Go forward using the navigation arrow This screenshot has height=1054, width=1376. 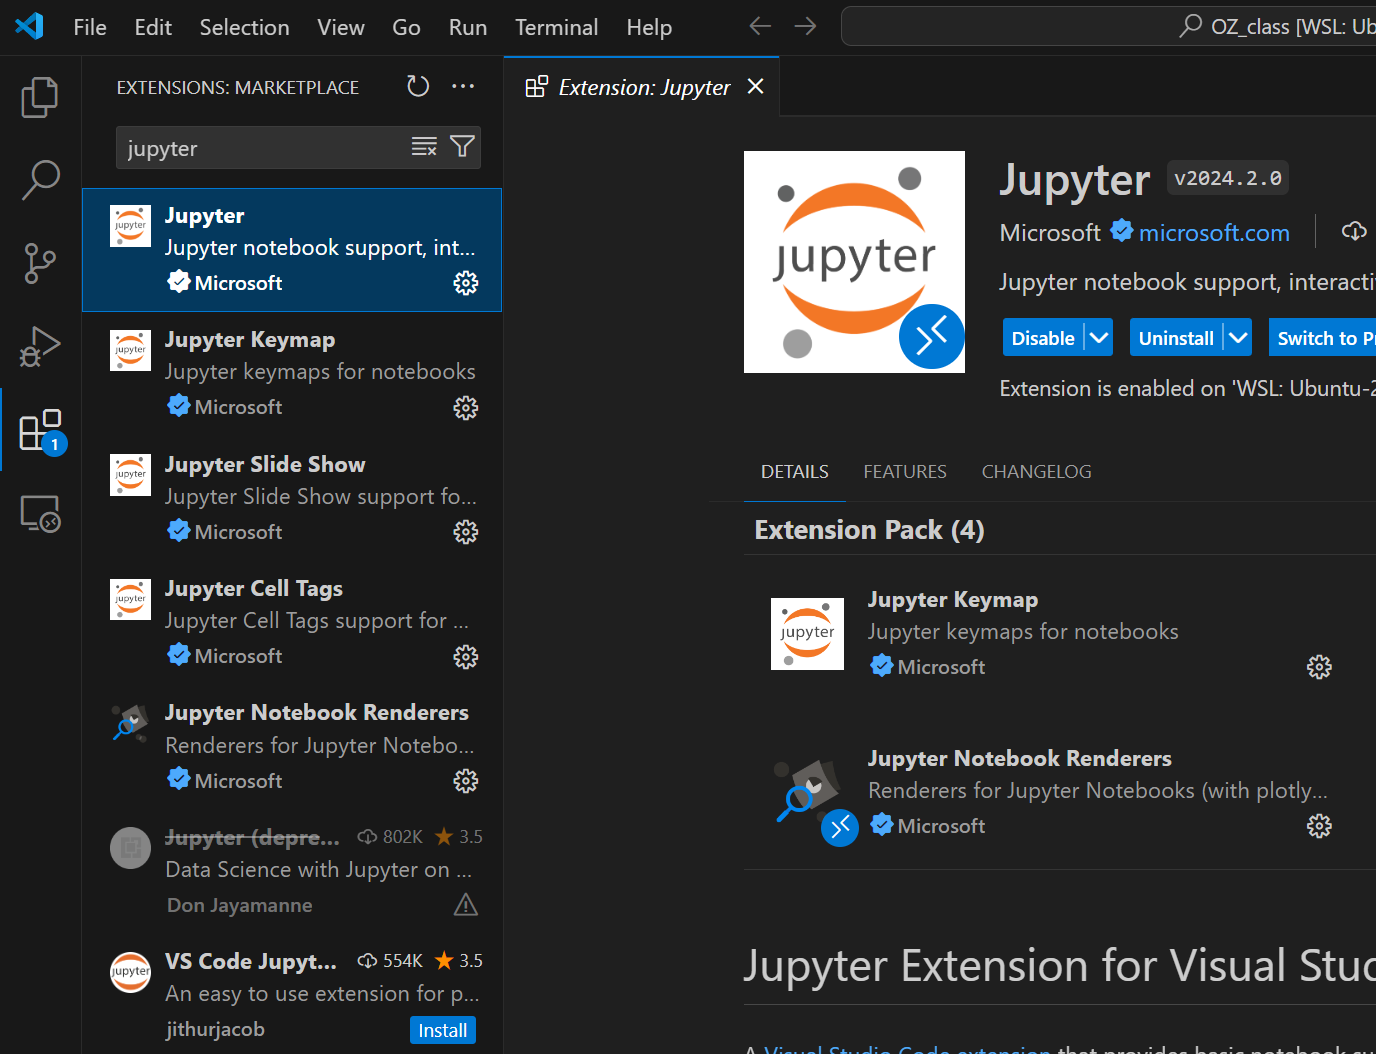tap(805, 26)
